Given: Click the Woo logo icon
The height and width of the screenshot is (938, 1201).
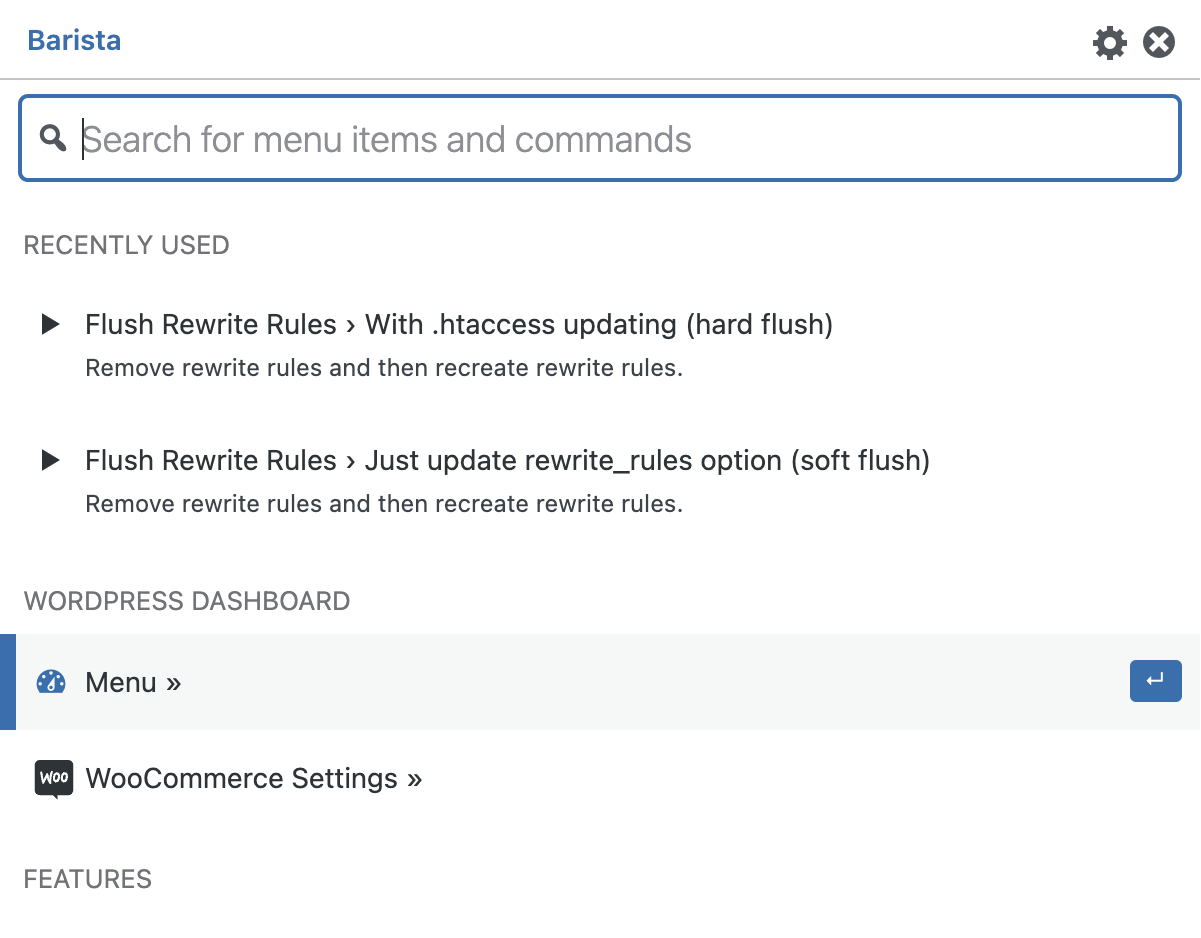Looking at the screenshot, I should point(54,778).
